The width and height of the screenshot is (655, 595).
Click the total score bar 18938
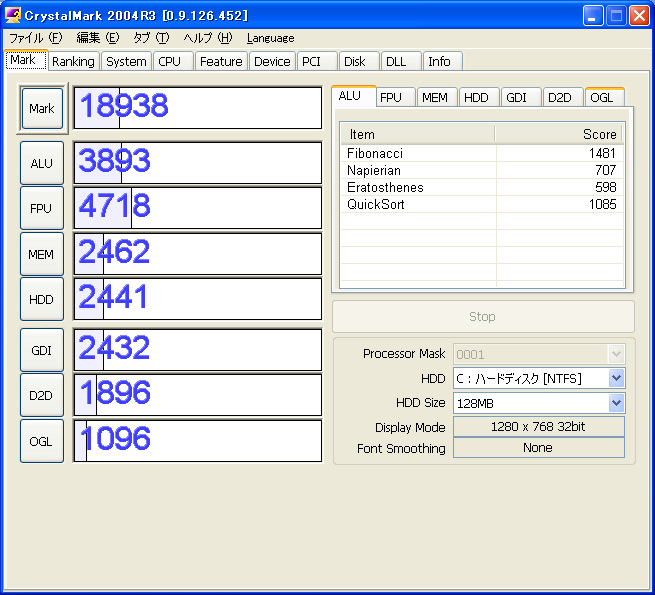point(198,108)
